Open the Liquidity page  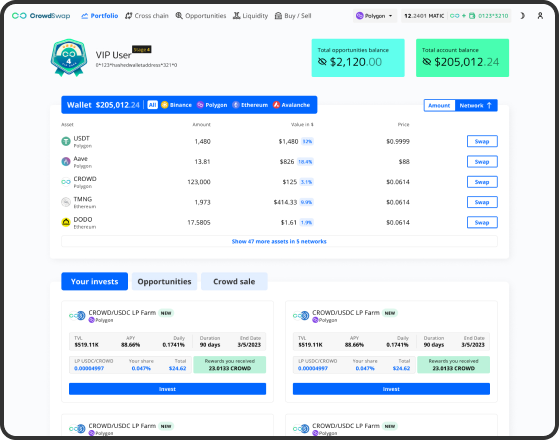click(x=250, y=16)
